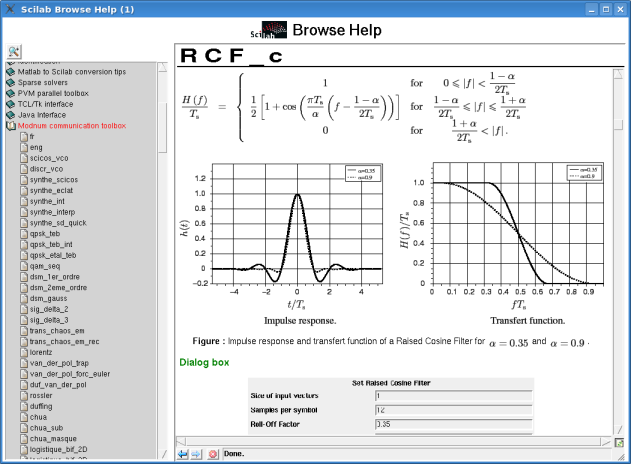Open the rossler help page
Viewport: 631px width, 464px height.
tap(41, 396)
